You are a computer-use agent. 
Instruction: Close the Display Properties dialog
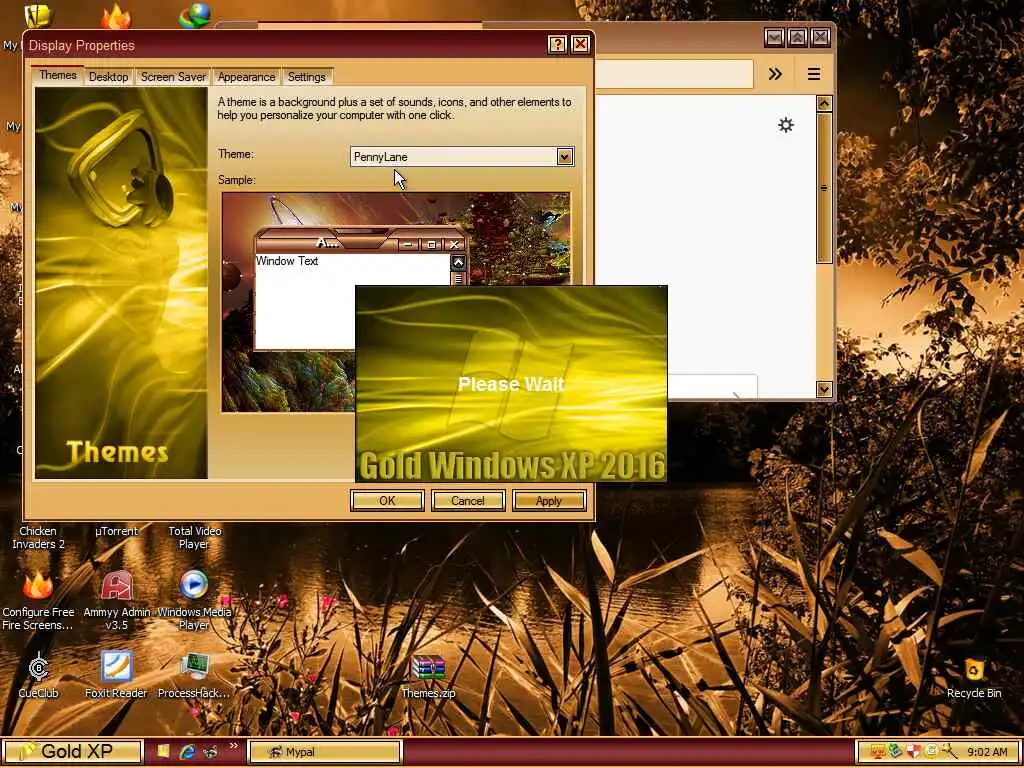[x=580, y=44]
